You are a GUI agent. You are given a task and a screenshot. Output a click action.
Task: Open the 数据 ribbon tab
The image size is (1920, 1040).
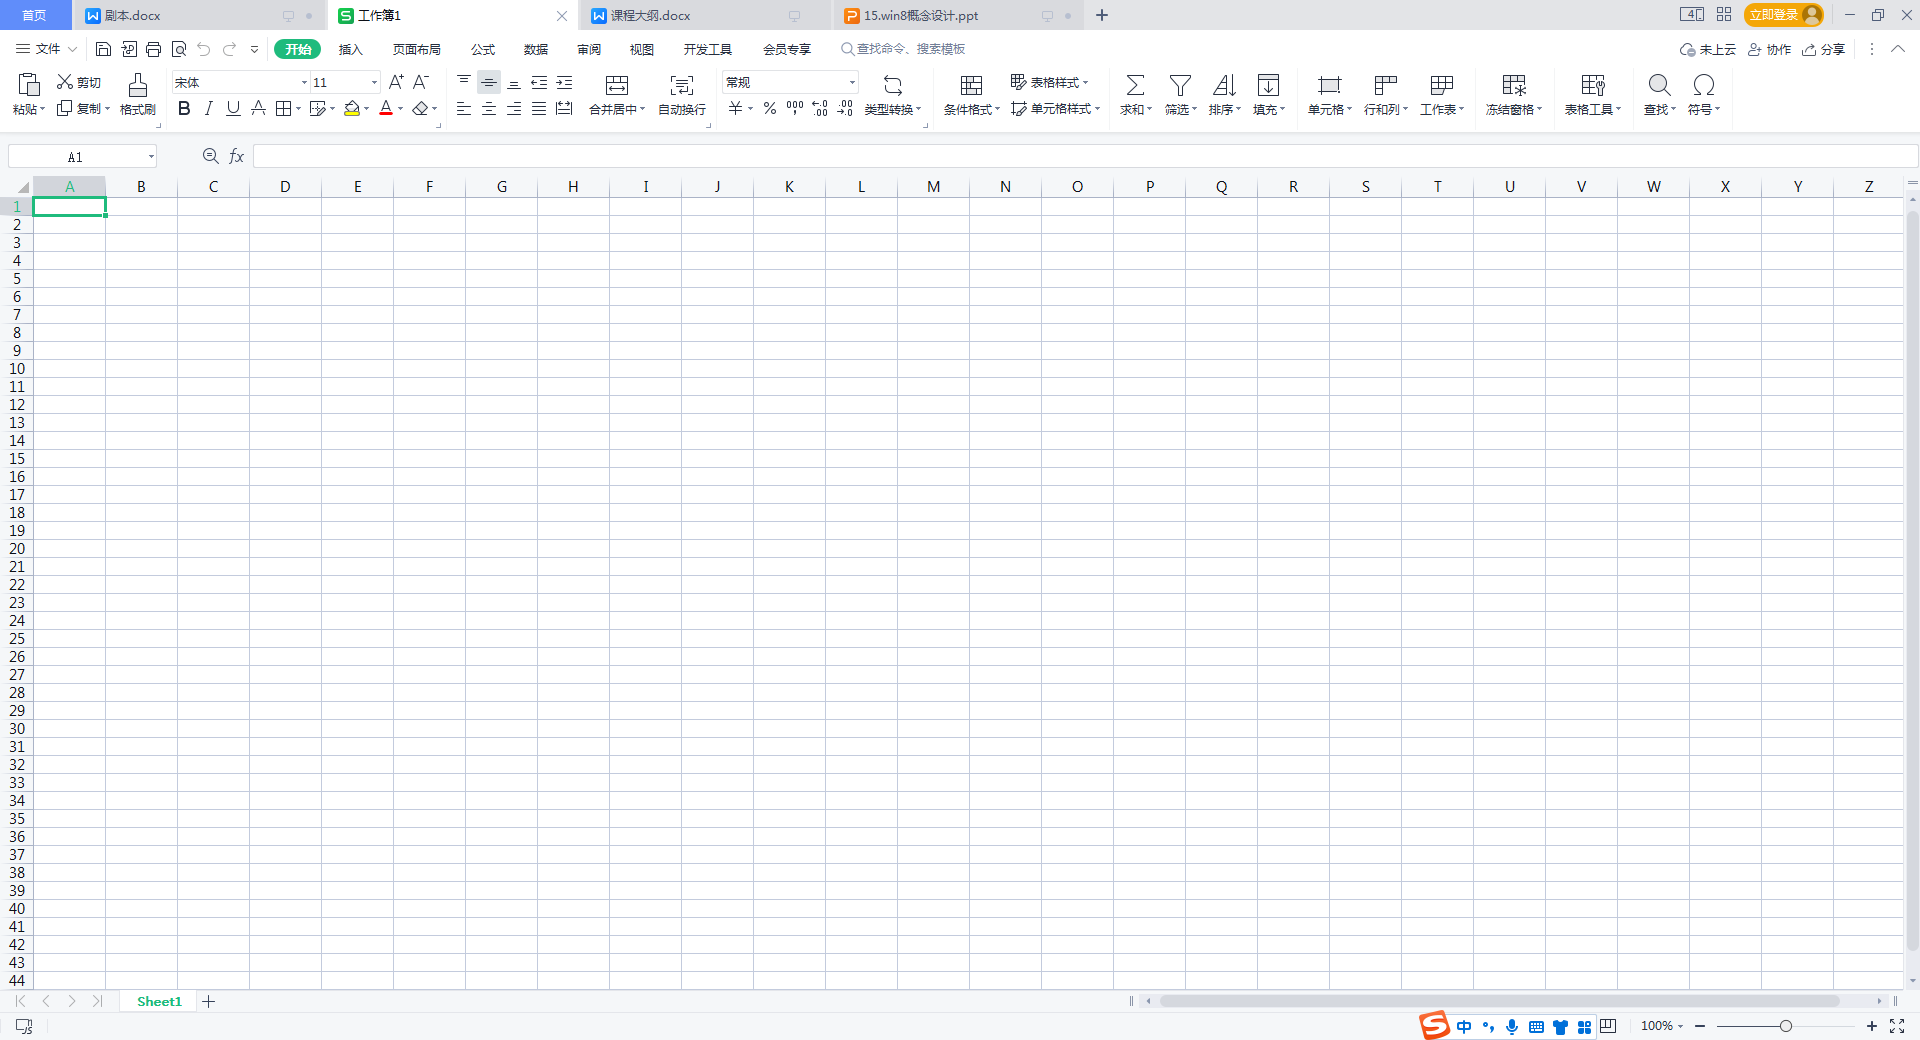536,49
